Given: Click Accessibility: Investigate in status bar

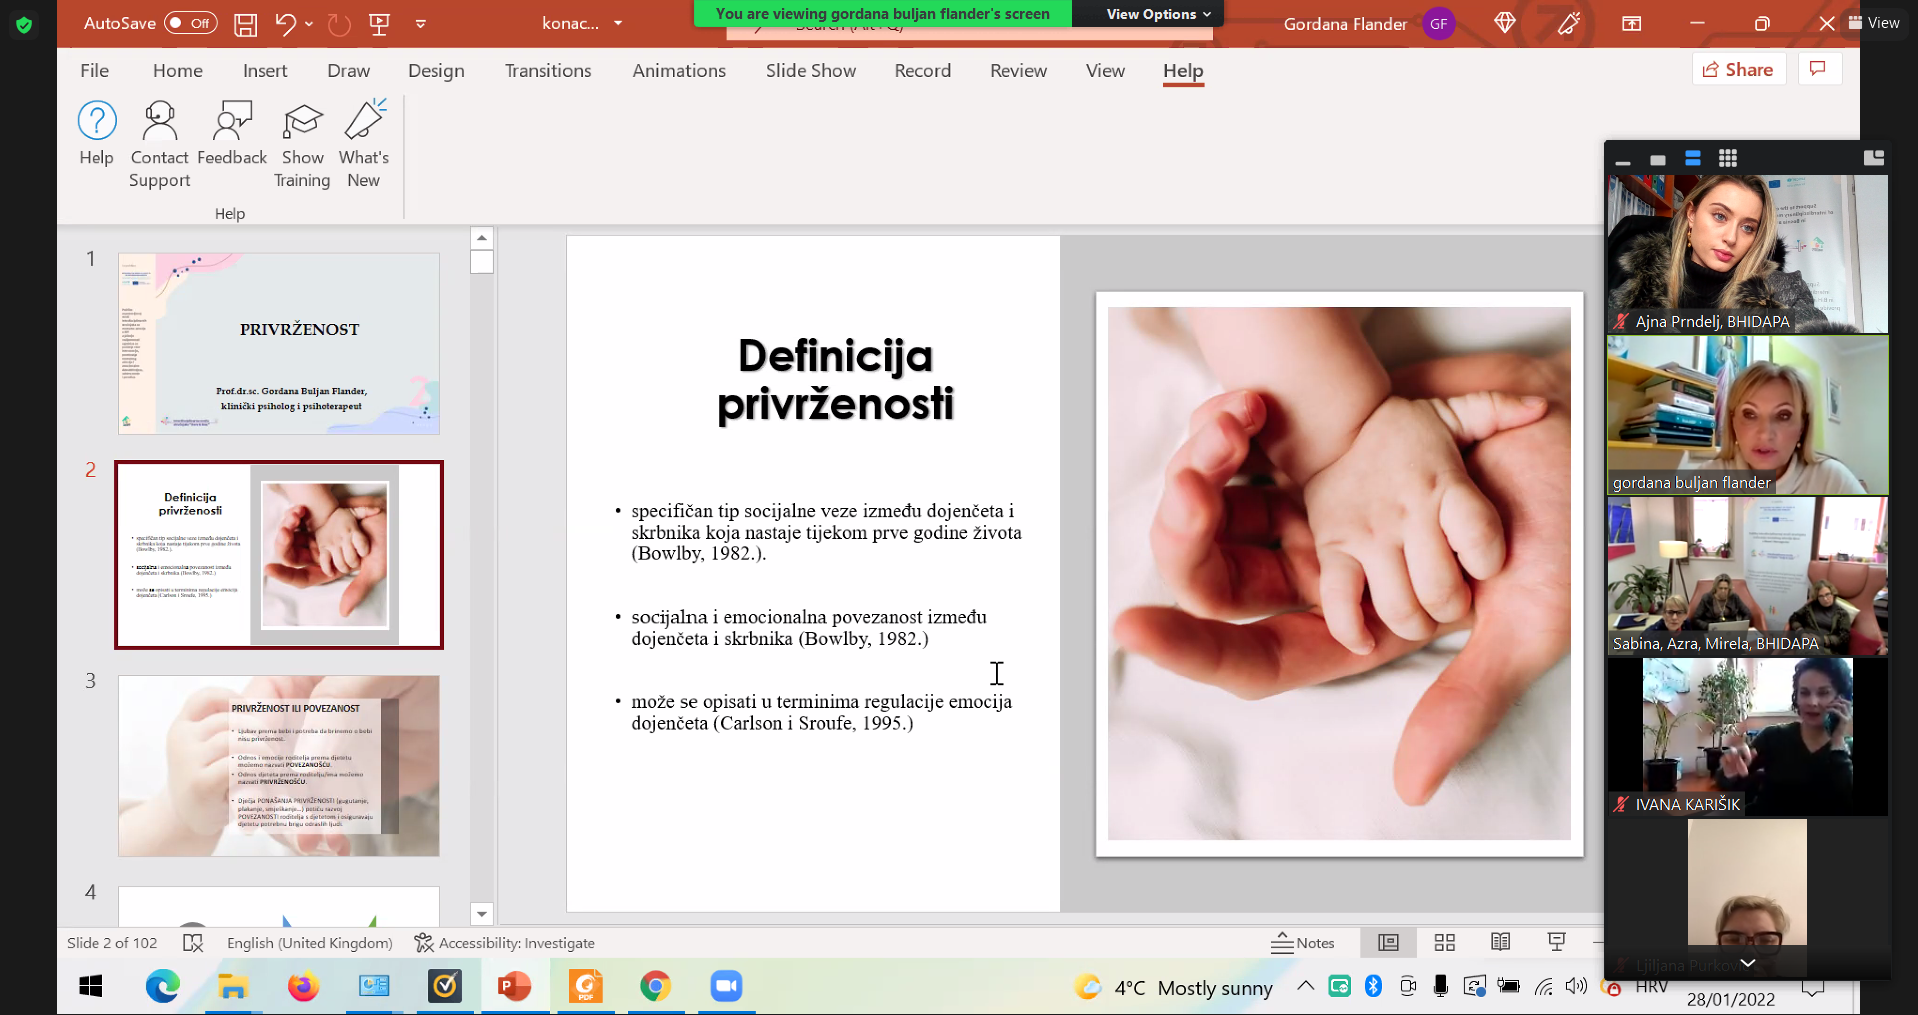Looking at the screenshot, I should 505,943.
